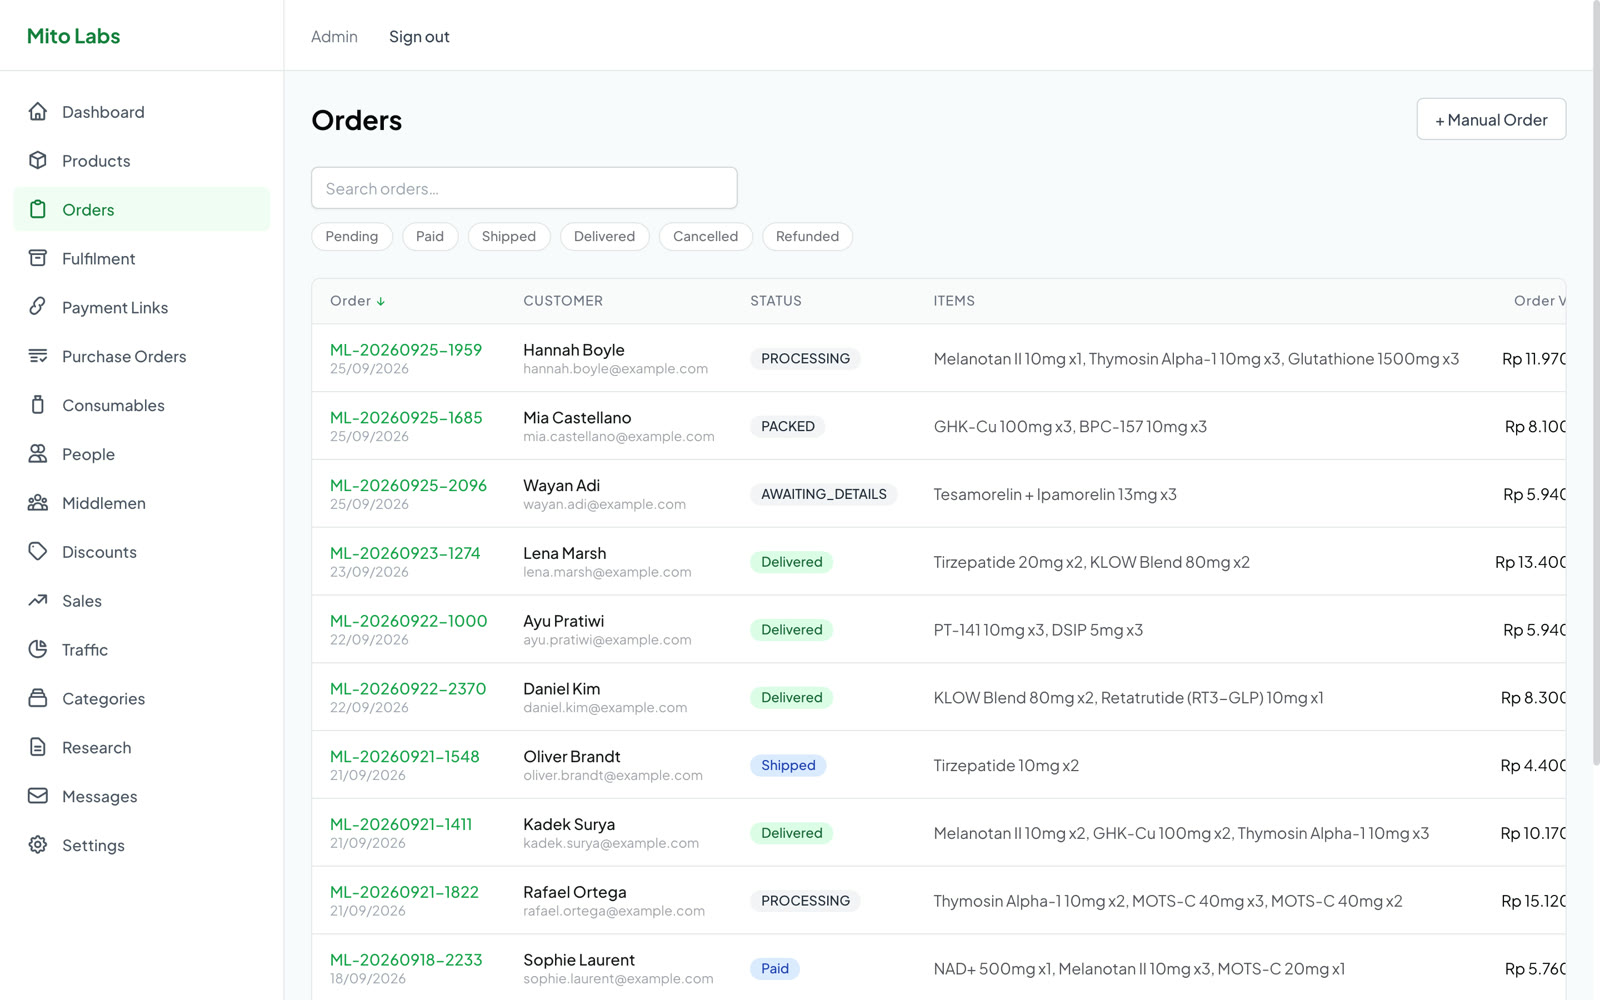Click the Search orders input field
This screenshot has height=1000, width=1600.
point(524,188)
